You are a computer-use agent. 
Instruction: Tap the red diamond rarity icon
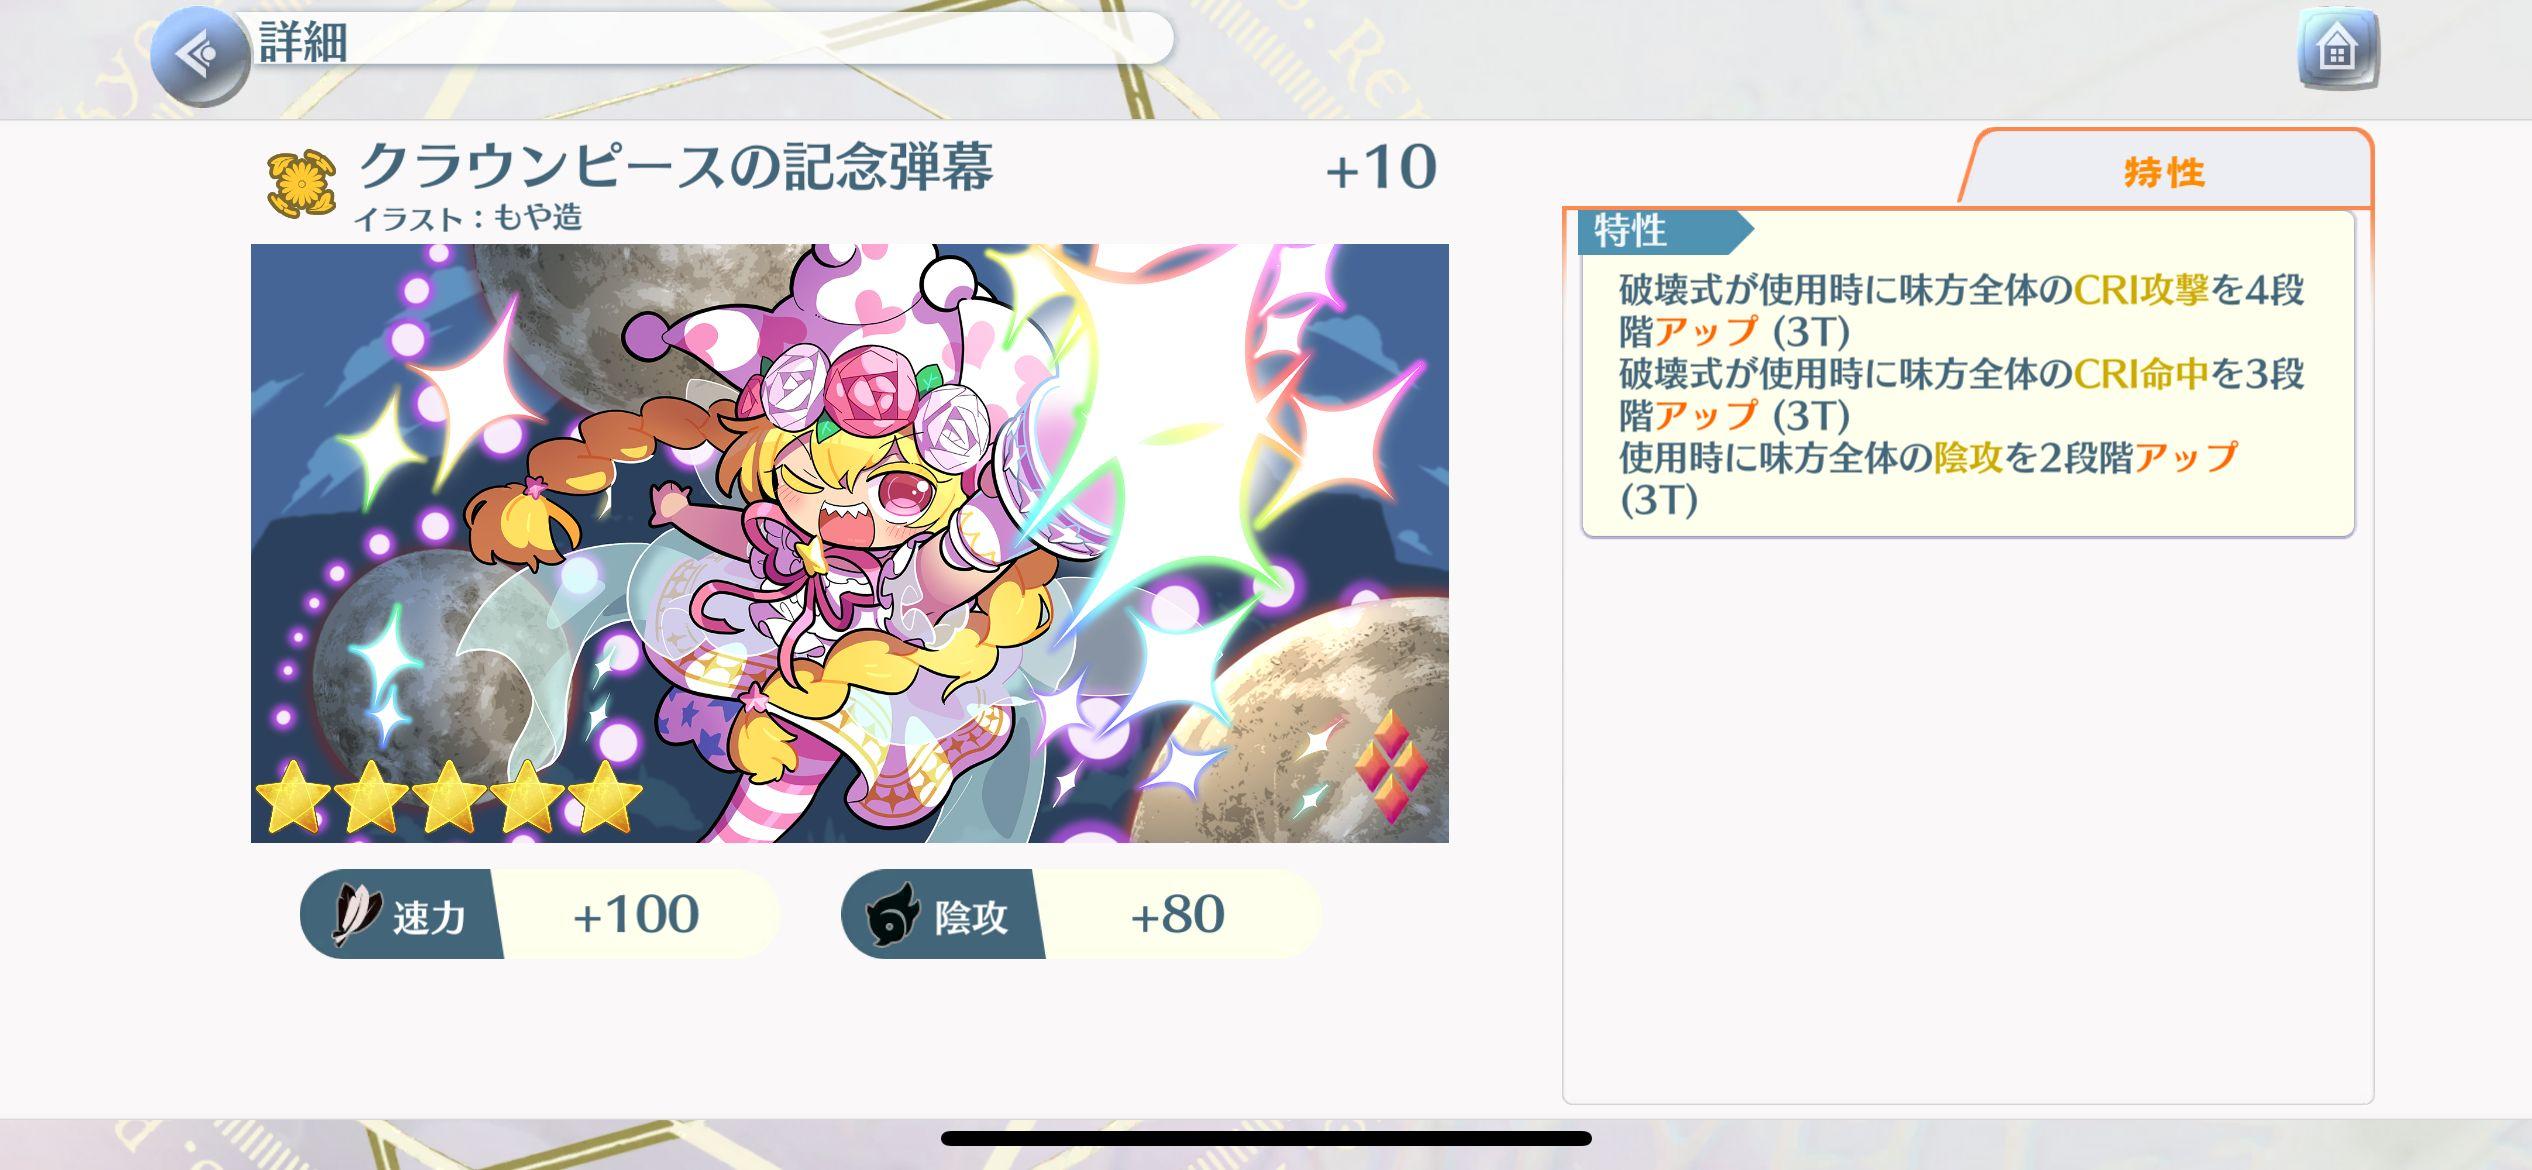pos(1390,765)
